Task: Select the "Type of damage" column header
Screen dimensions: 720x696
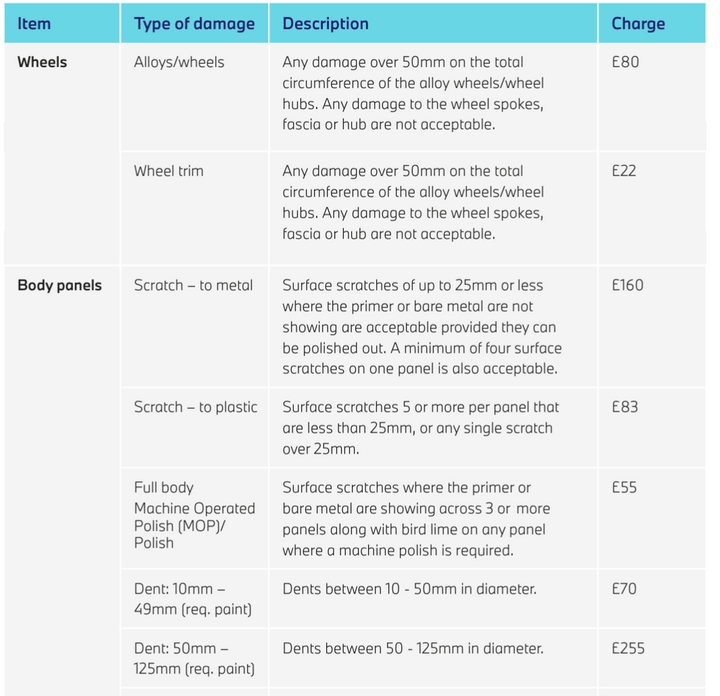Action: coord(194,23)
